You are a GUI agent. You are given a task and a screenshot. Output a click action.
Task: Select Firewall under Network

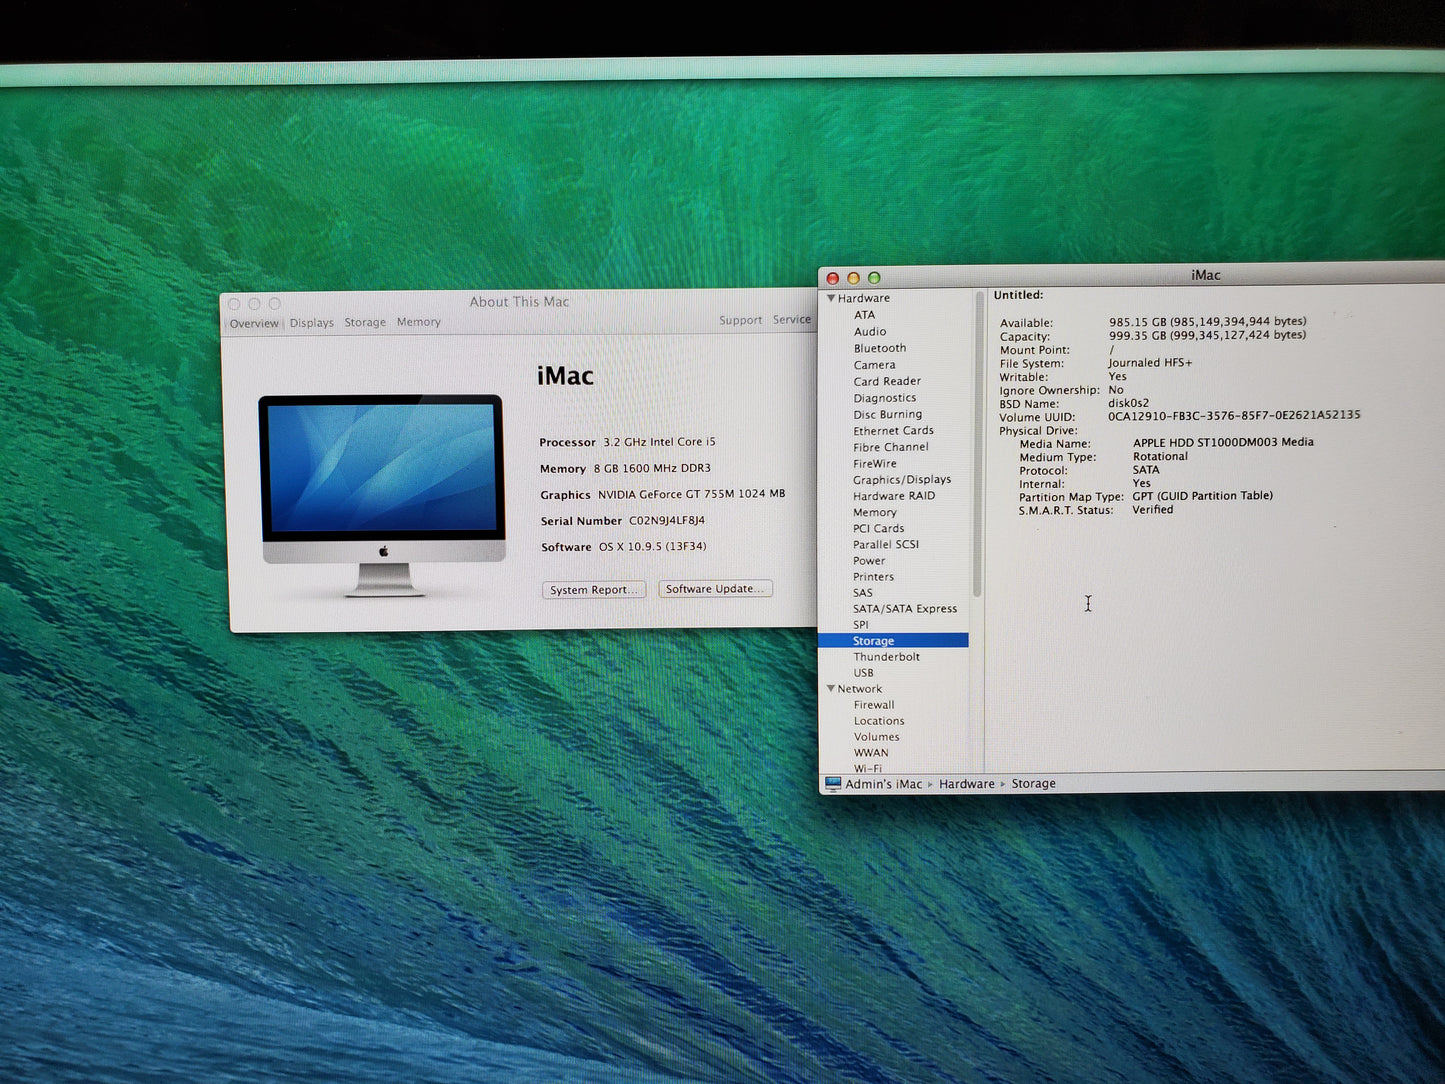[873, 705]
